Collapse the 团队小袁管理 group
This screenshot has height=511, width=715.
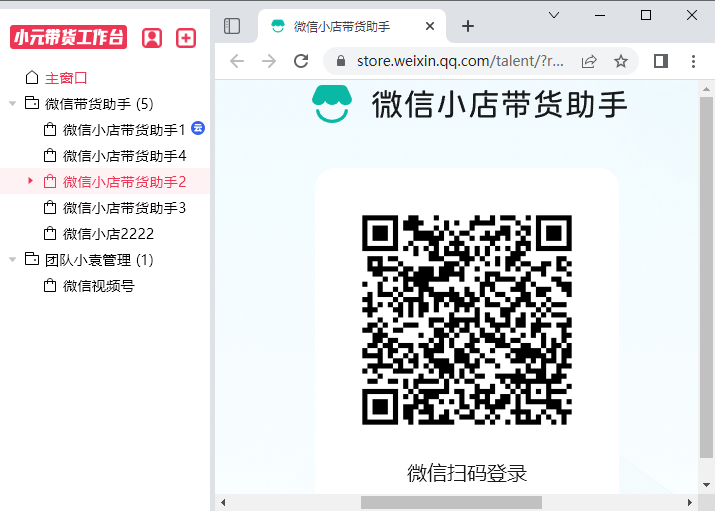(12, 259)
